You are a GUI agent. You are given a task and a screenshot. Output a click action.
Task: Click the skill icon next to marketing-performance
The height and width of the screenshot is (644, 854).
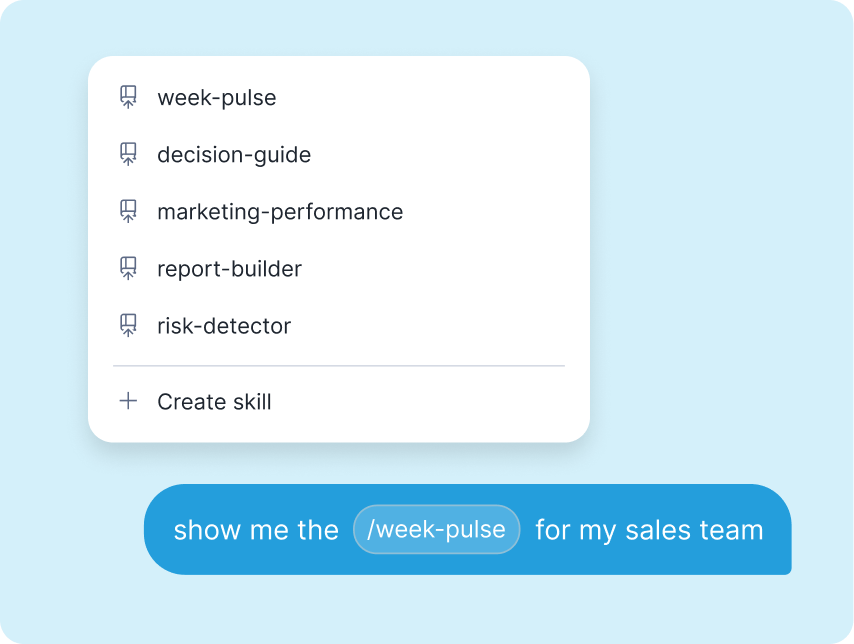pos(128,211)
